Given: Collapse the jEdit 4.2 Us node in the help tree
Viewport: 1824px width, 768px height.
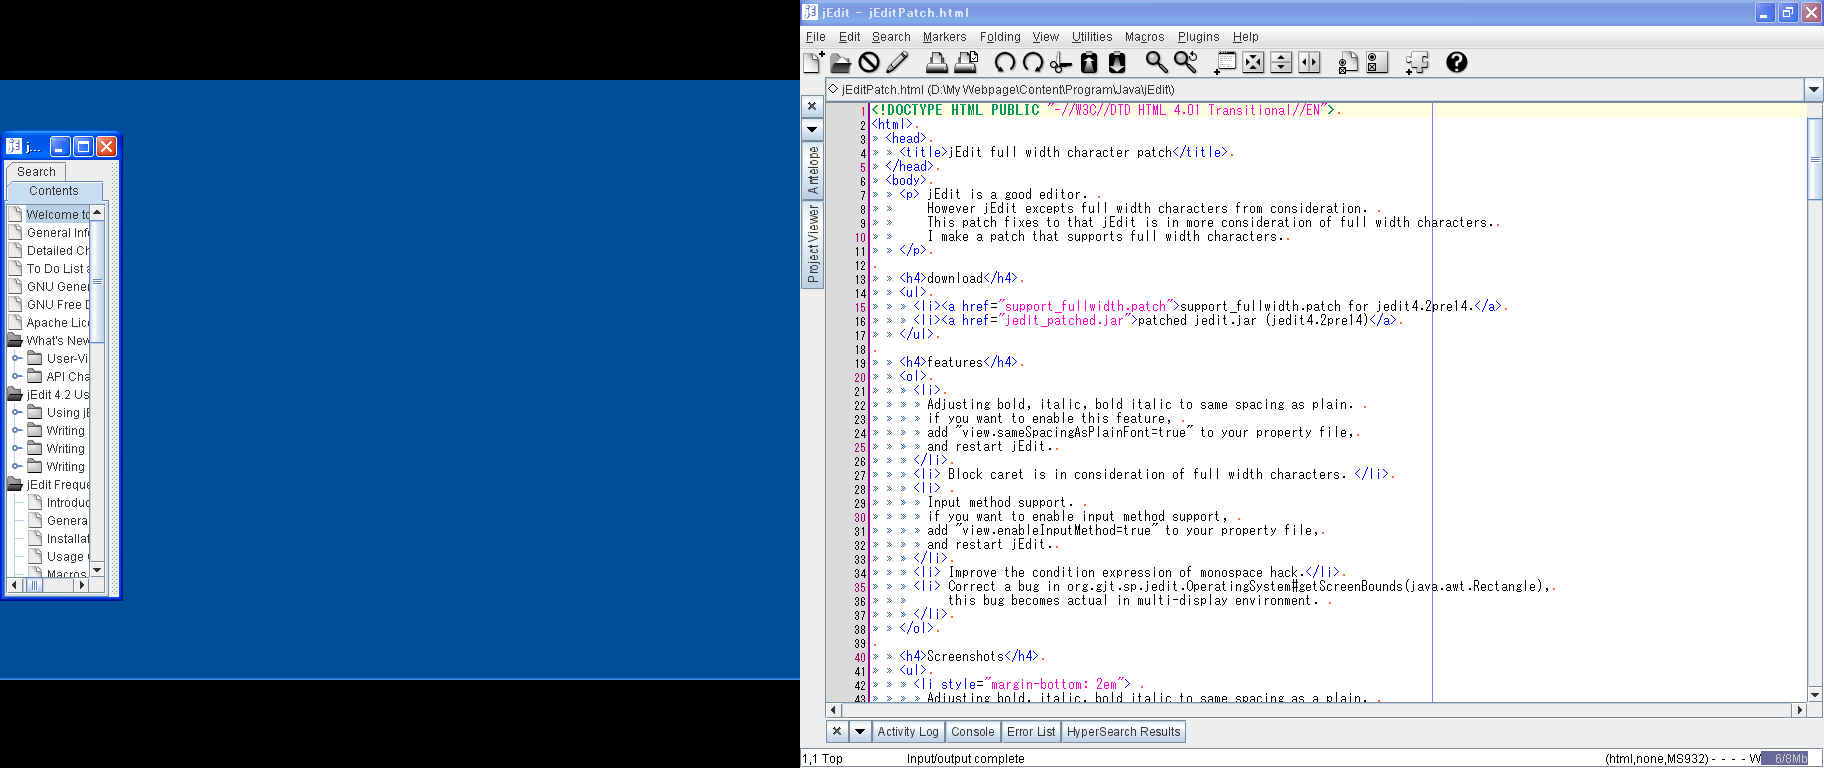Looking at the screenshot, I should pyautogui.click(x=15, y=394).
